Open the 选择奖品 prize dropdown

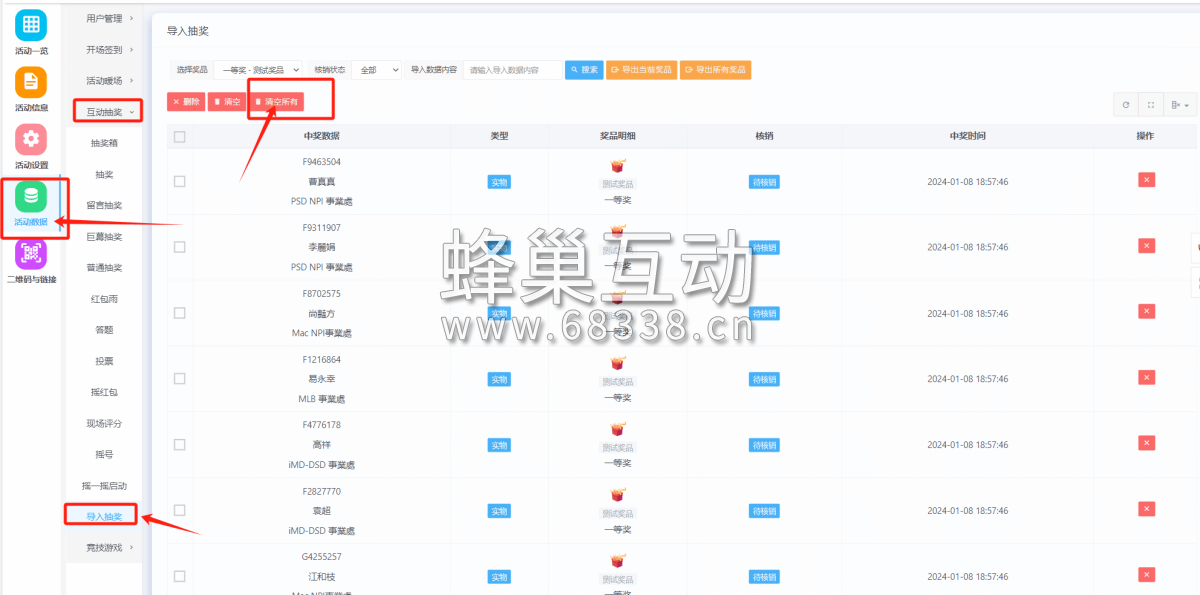tap(254, 69)
